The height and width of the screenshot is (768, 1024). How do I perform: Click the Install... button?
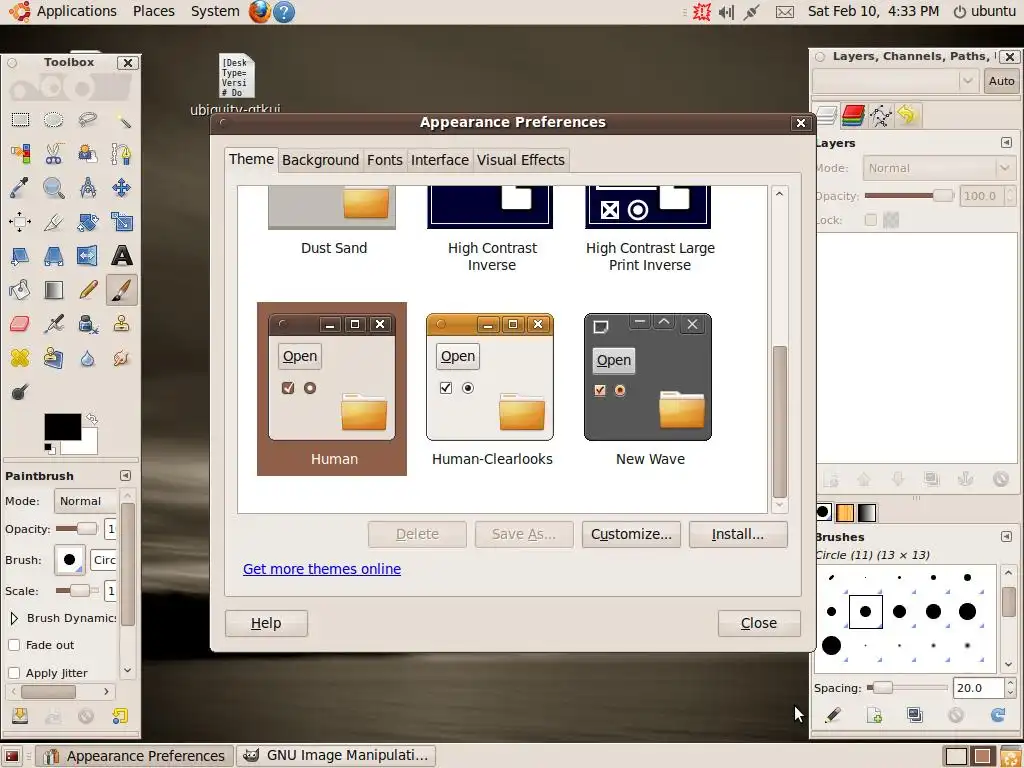pyautogui.click(x=738, y=534)
